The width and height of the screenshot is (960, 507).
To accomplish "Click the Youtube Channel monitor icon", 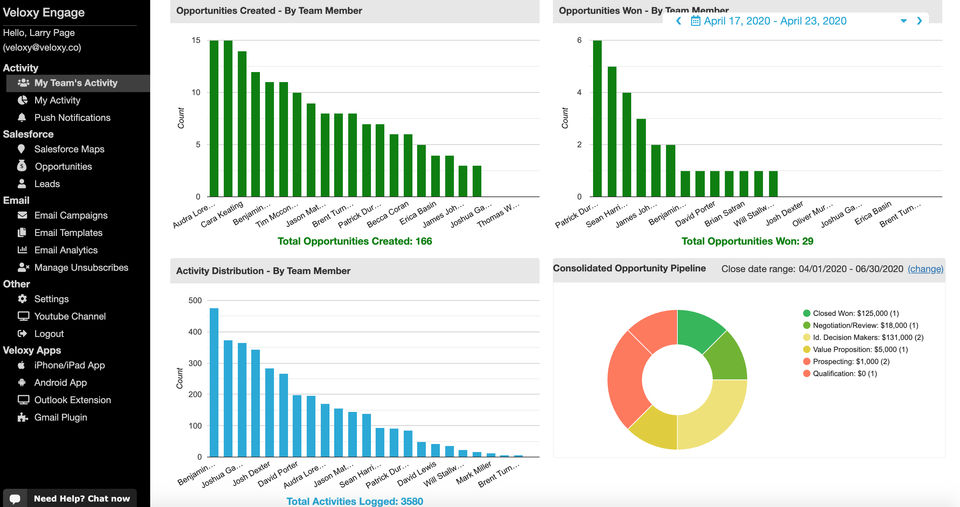I will pos(23,316).
